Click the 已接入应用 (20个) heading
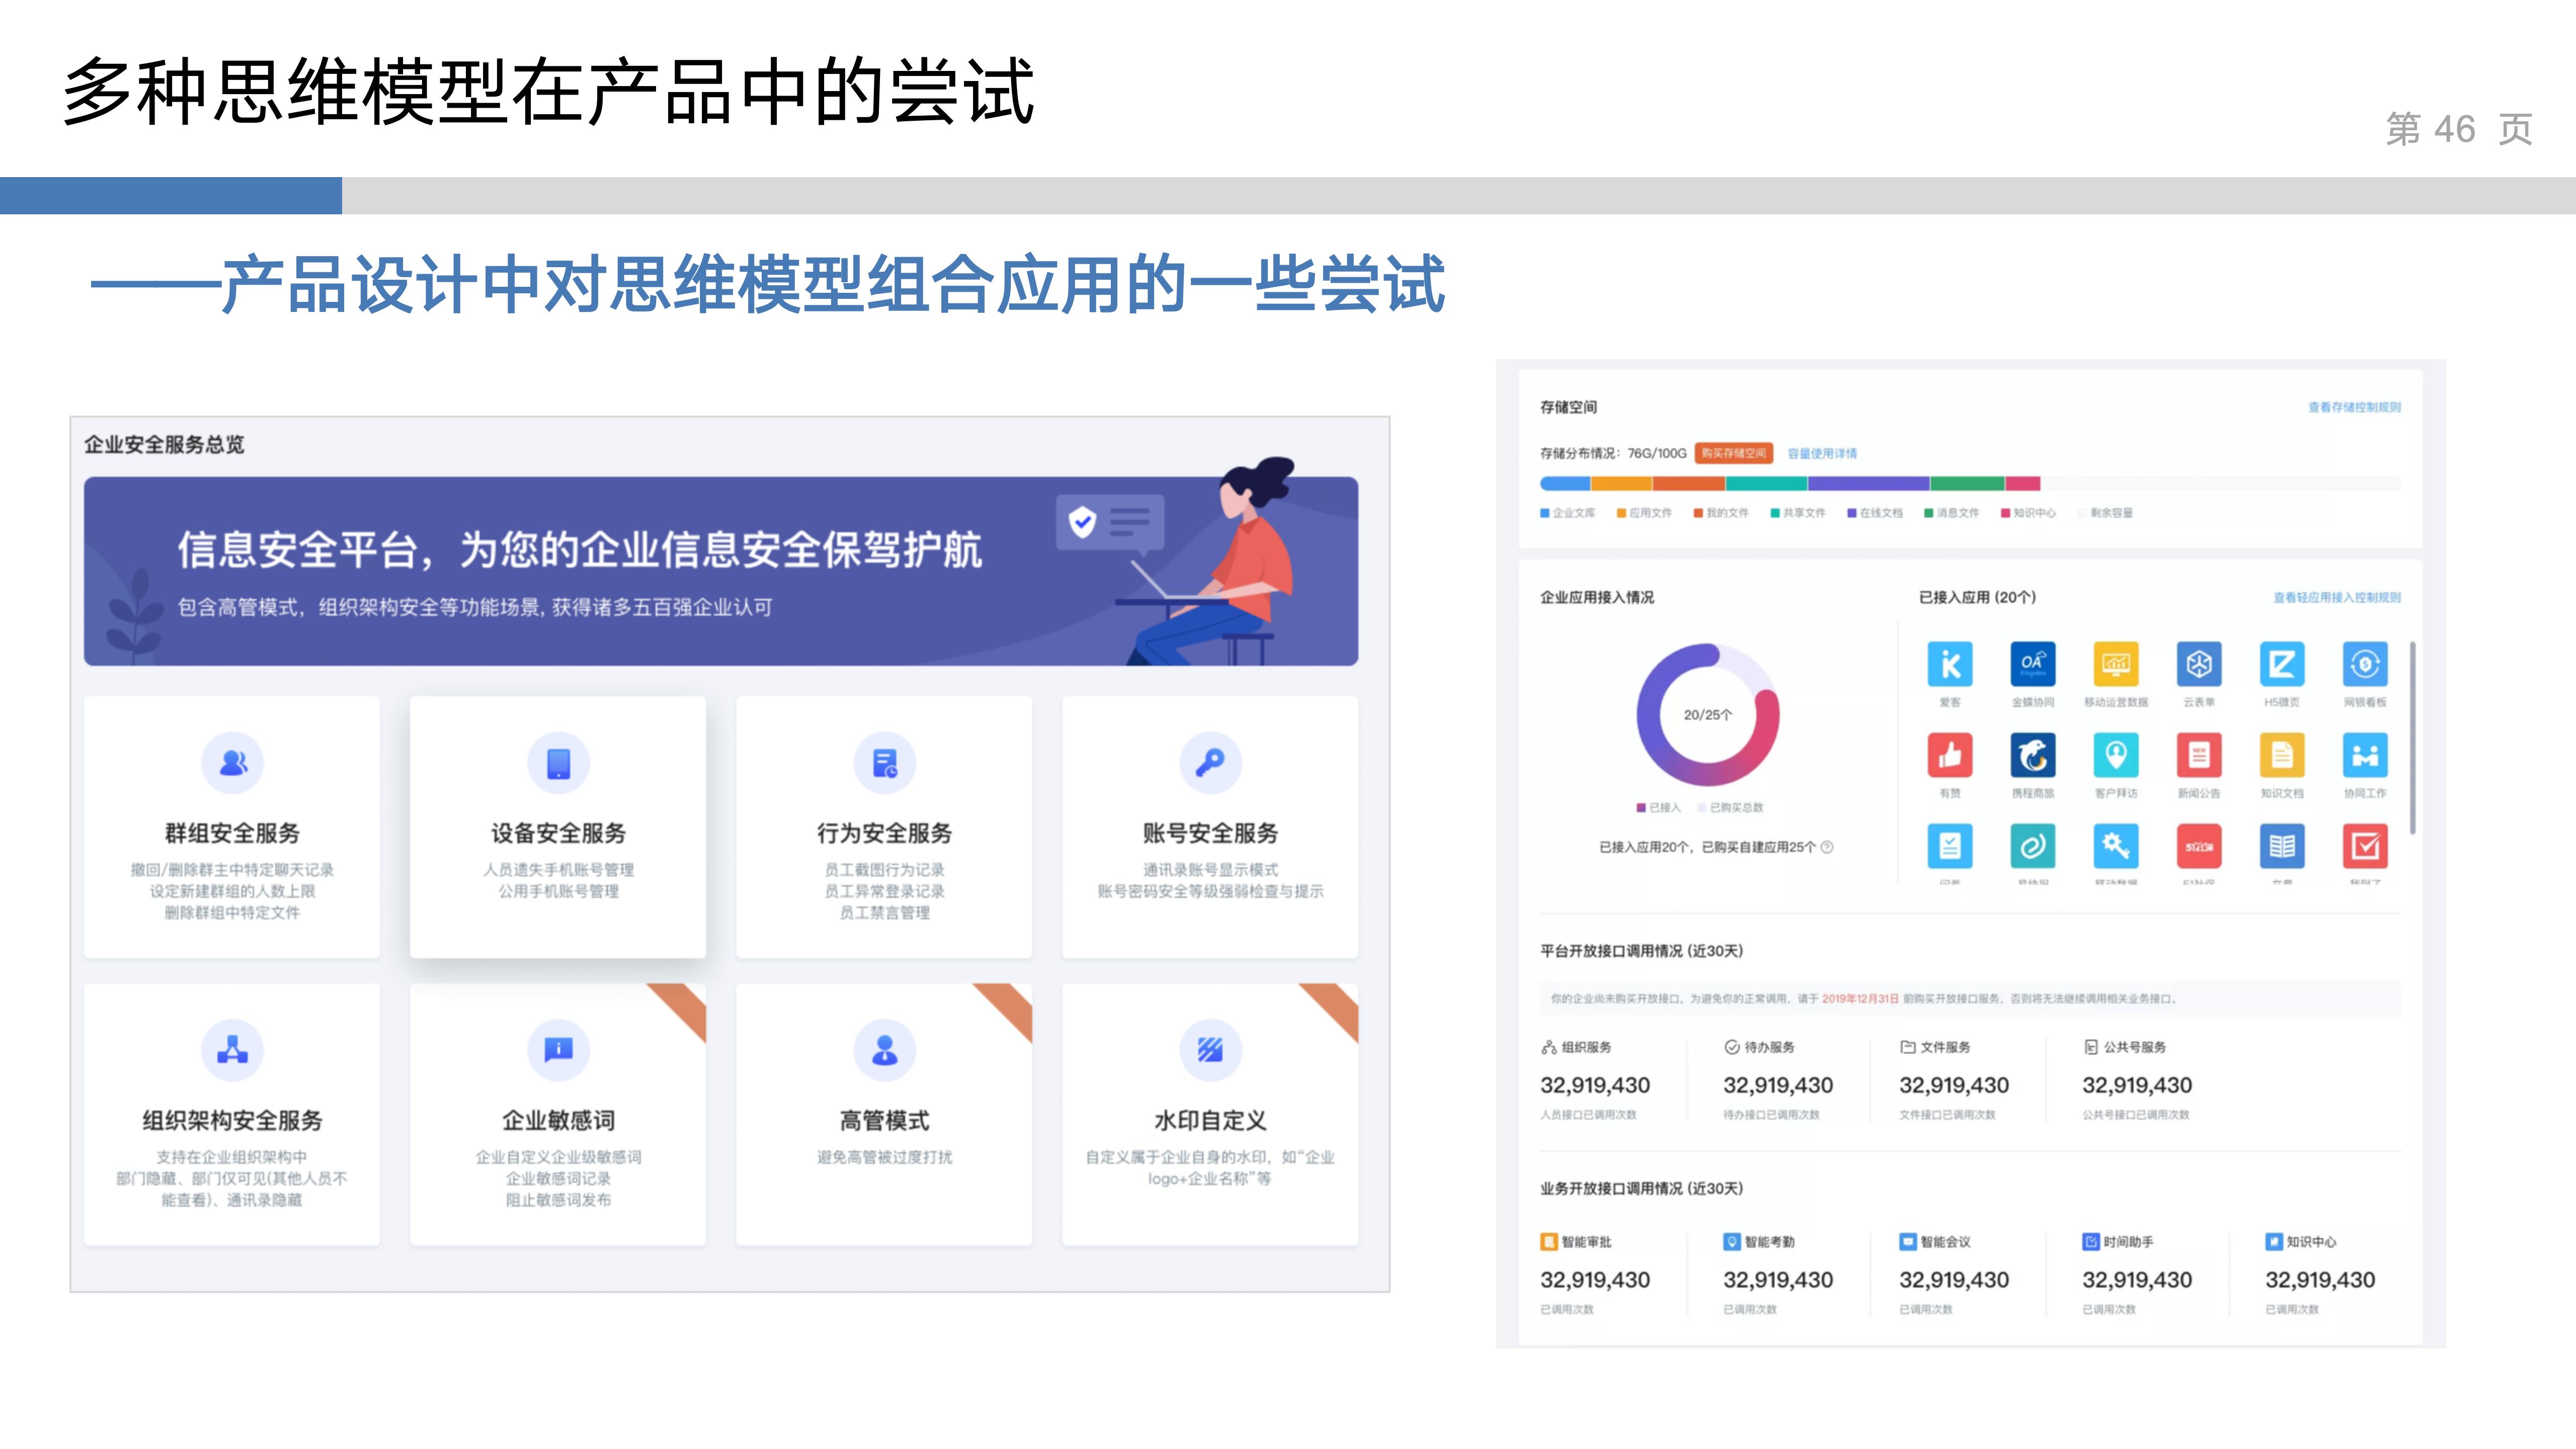The image size is (2576, 1449). tap(1977, 598)
